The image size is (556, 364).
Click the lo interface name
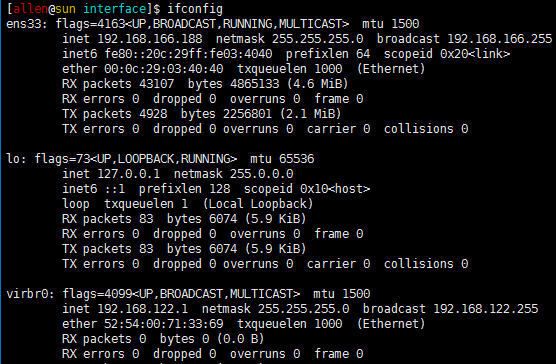14,158
